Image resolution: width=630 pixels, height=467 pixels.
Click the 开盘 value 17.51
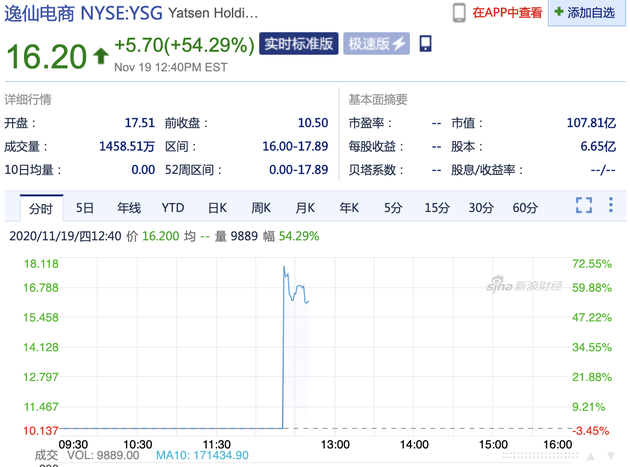(140, 123)
